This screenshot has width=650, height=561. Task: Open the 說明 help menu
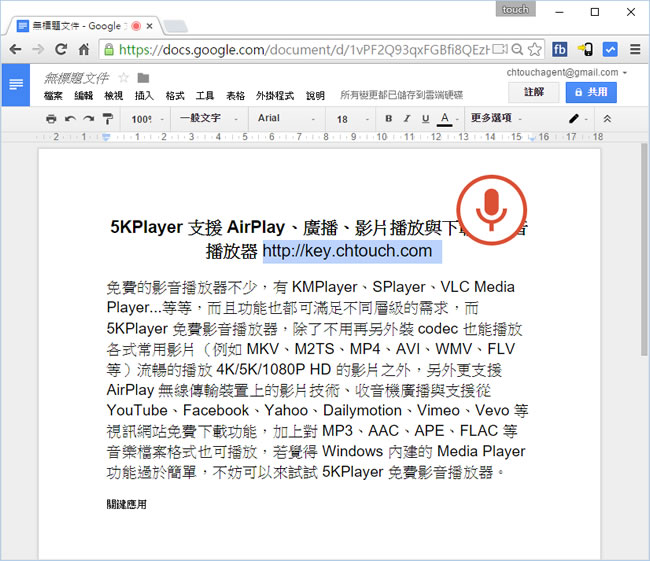(x=315, y=96)
